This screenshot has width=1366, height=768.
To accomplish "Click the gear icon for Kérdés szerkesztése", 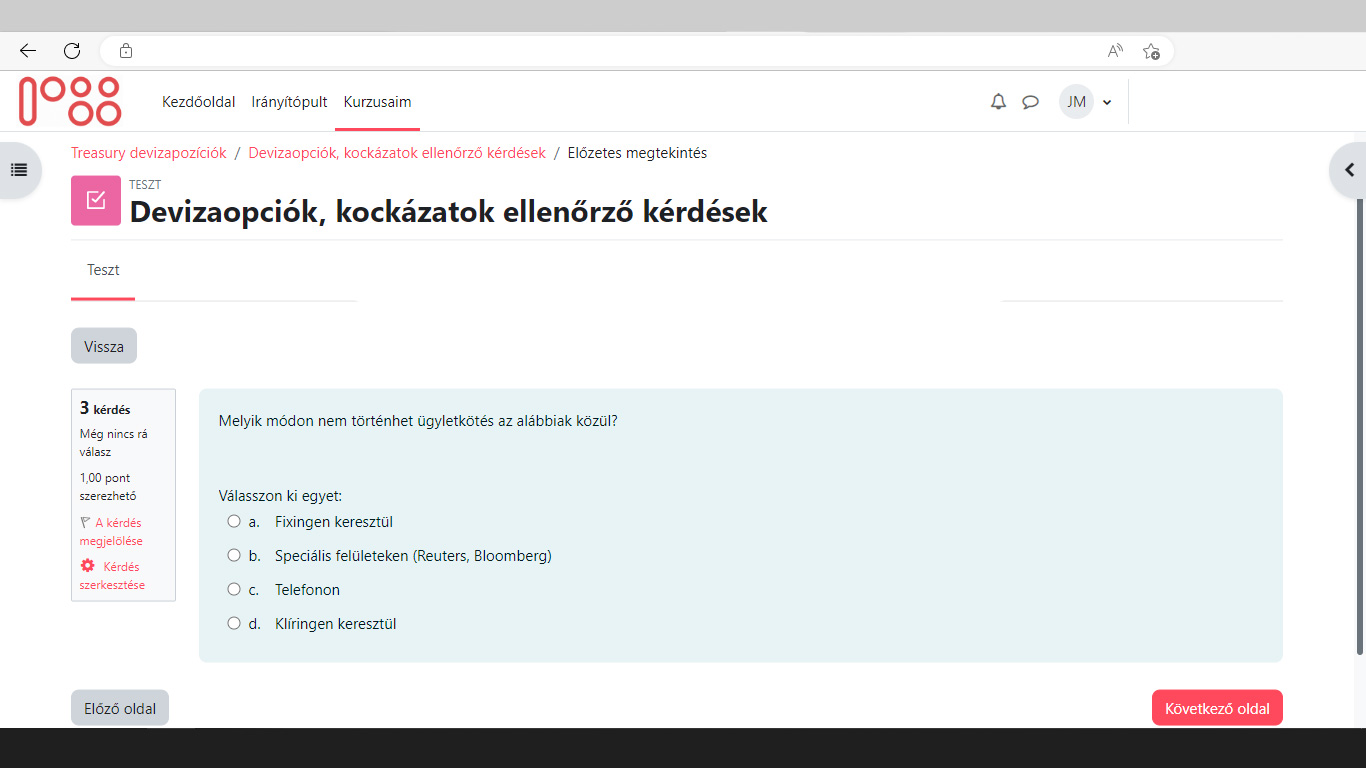I will pos(87,566).
